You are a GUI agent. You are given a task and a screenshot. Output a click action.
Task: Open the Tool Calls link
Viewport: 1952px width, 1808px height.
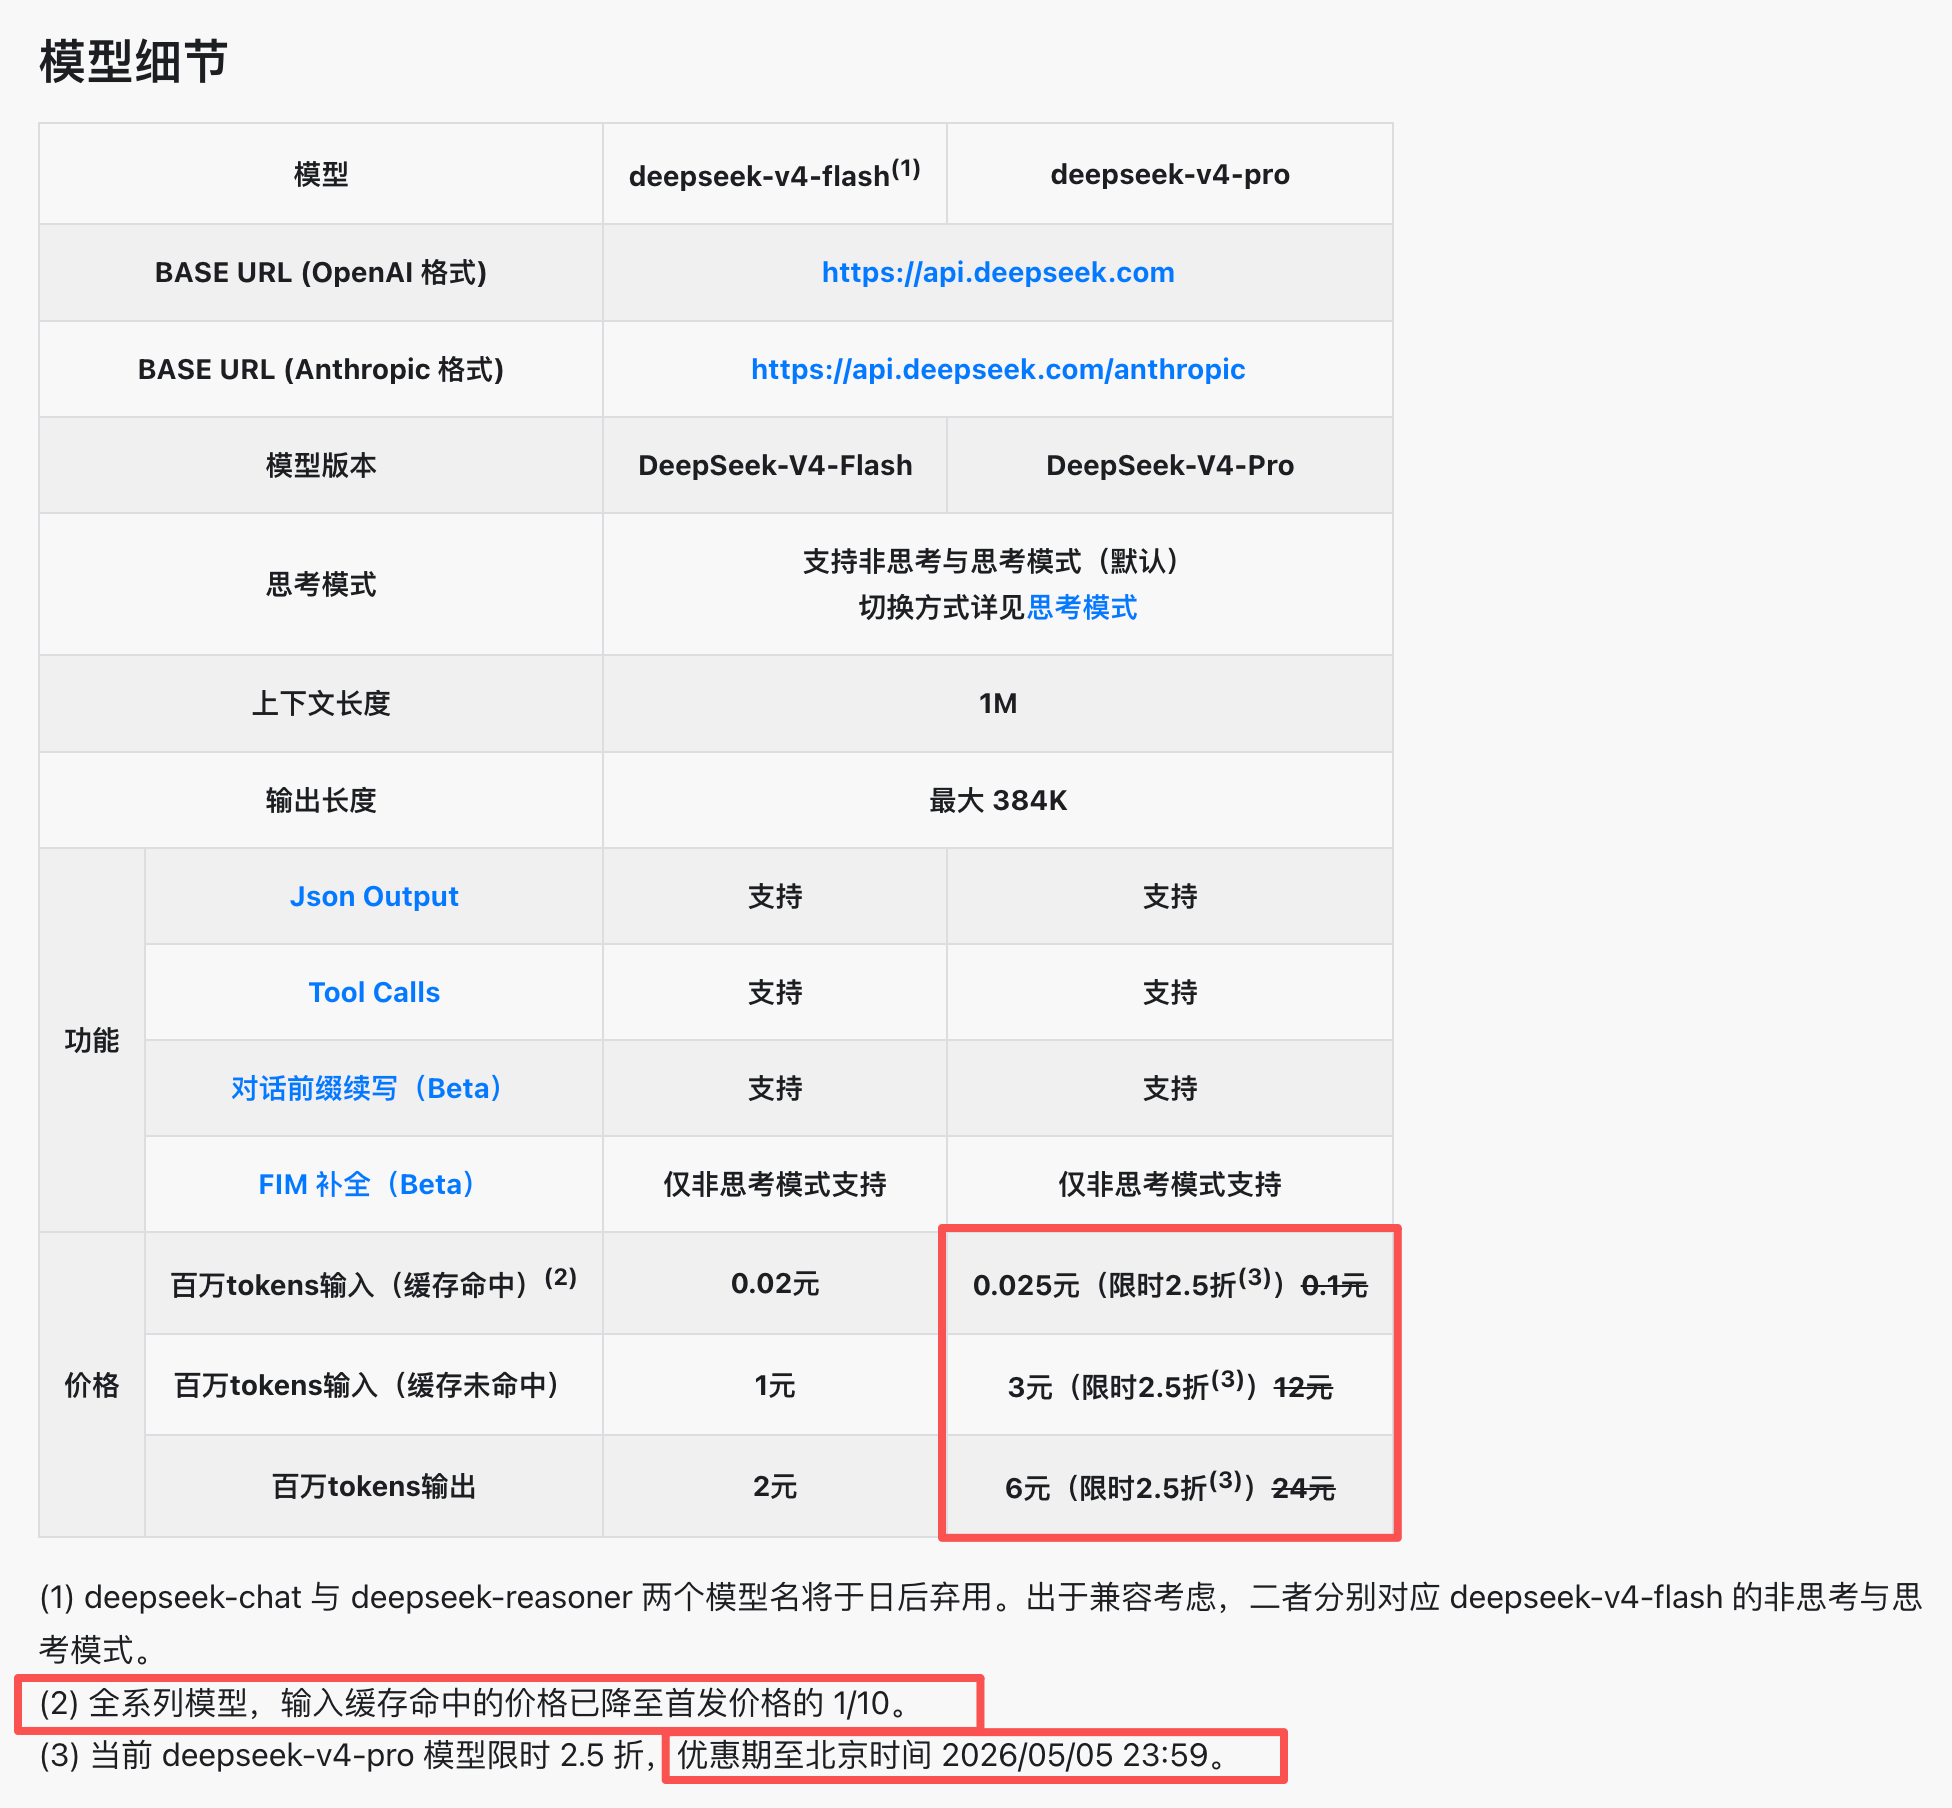pos(374,992)
